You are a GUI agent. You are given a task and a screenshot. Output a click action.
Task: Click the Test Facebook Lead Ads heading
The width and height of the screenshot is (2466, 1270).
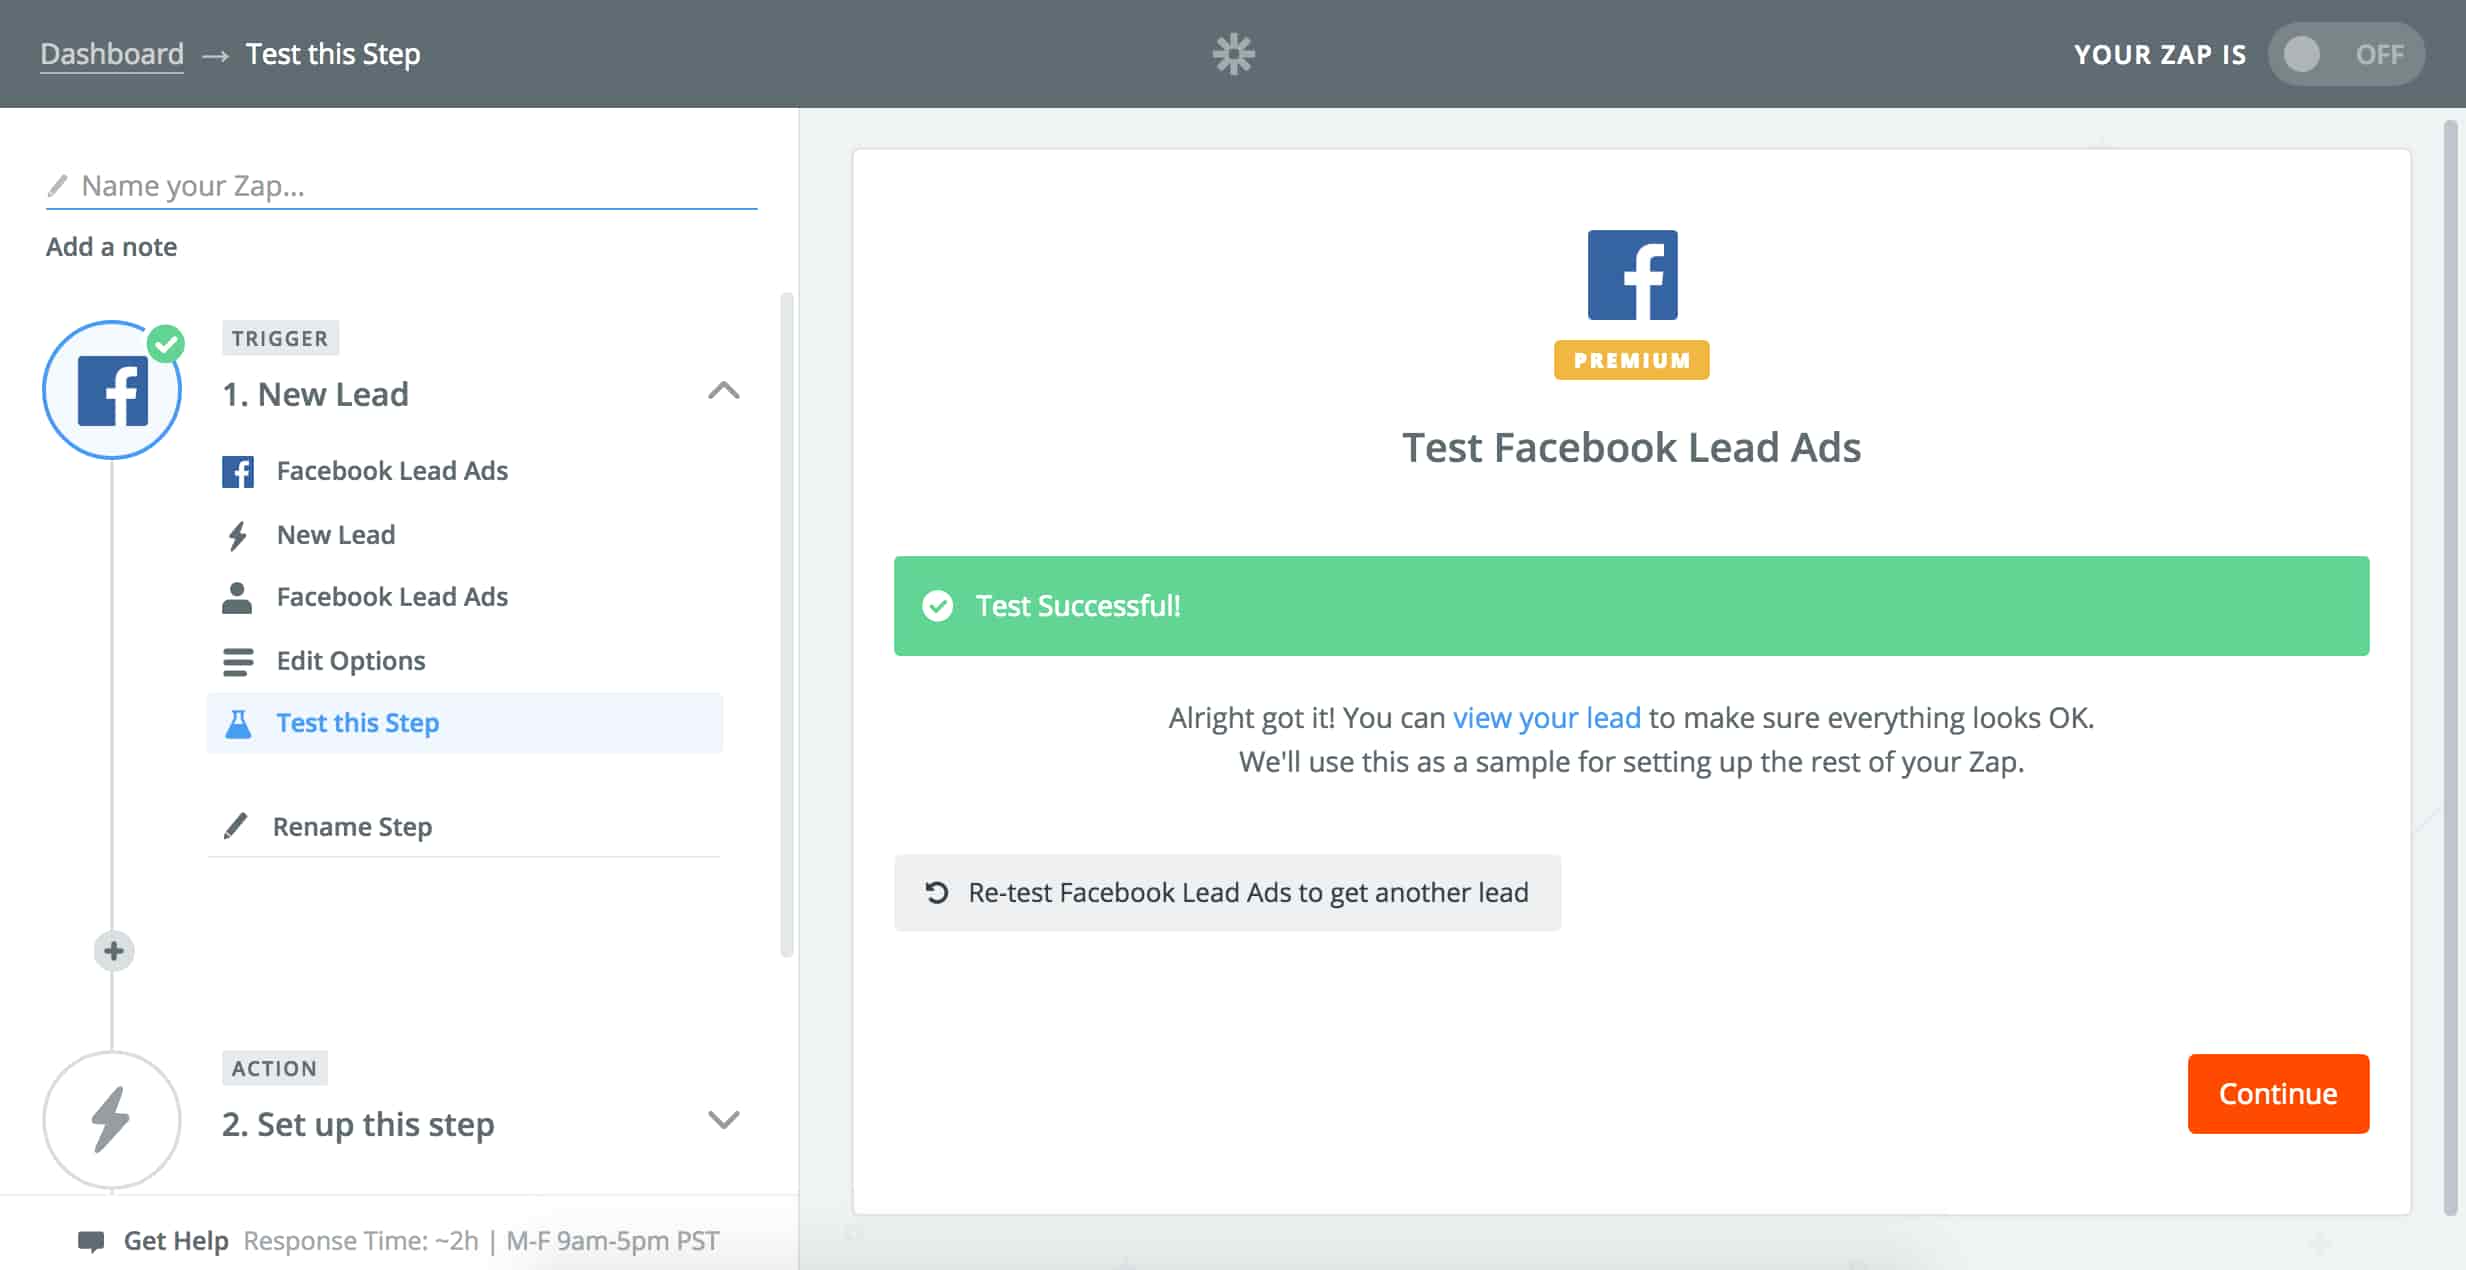1632,447
